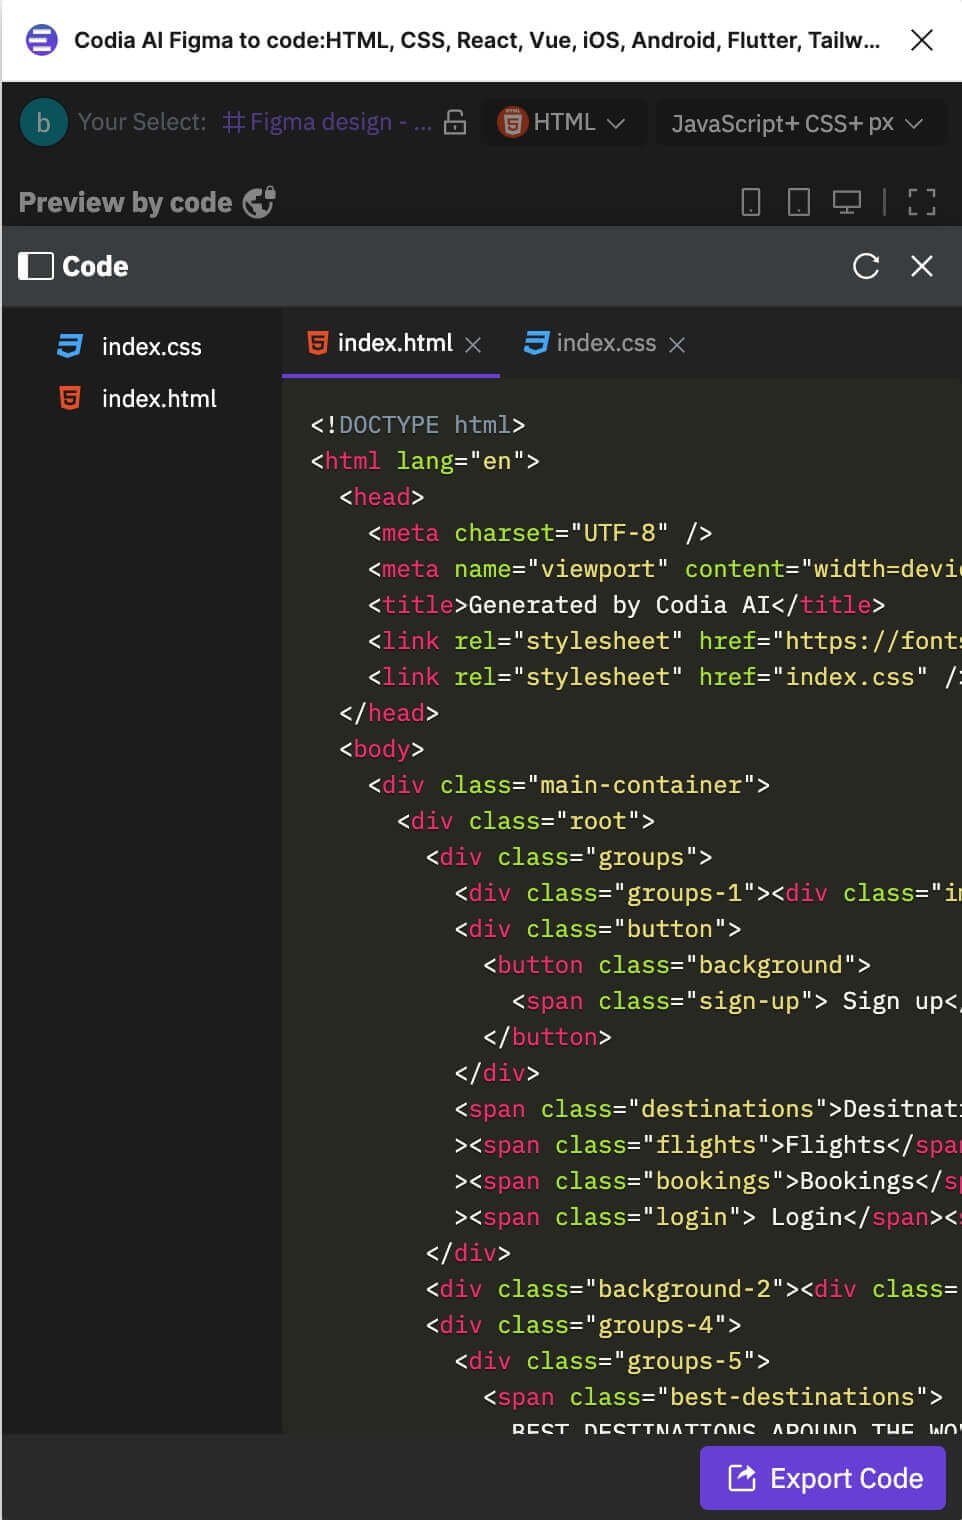Viewport: 962px width, 1520px height.
Task: Click the lock icon next to Figma design selection
Action: (454, 122)
